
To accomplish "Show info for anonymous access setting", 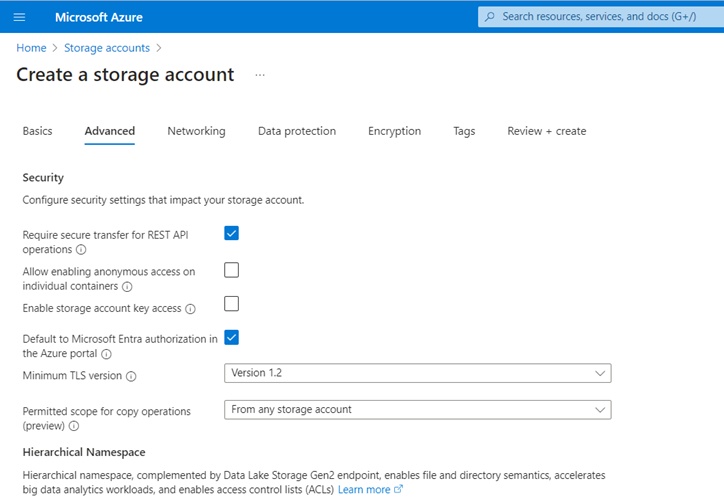I will (x=127, y=287).
